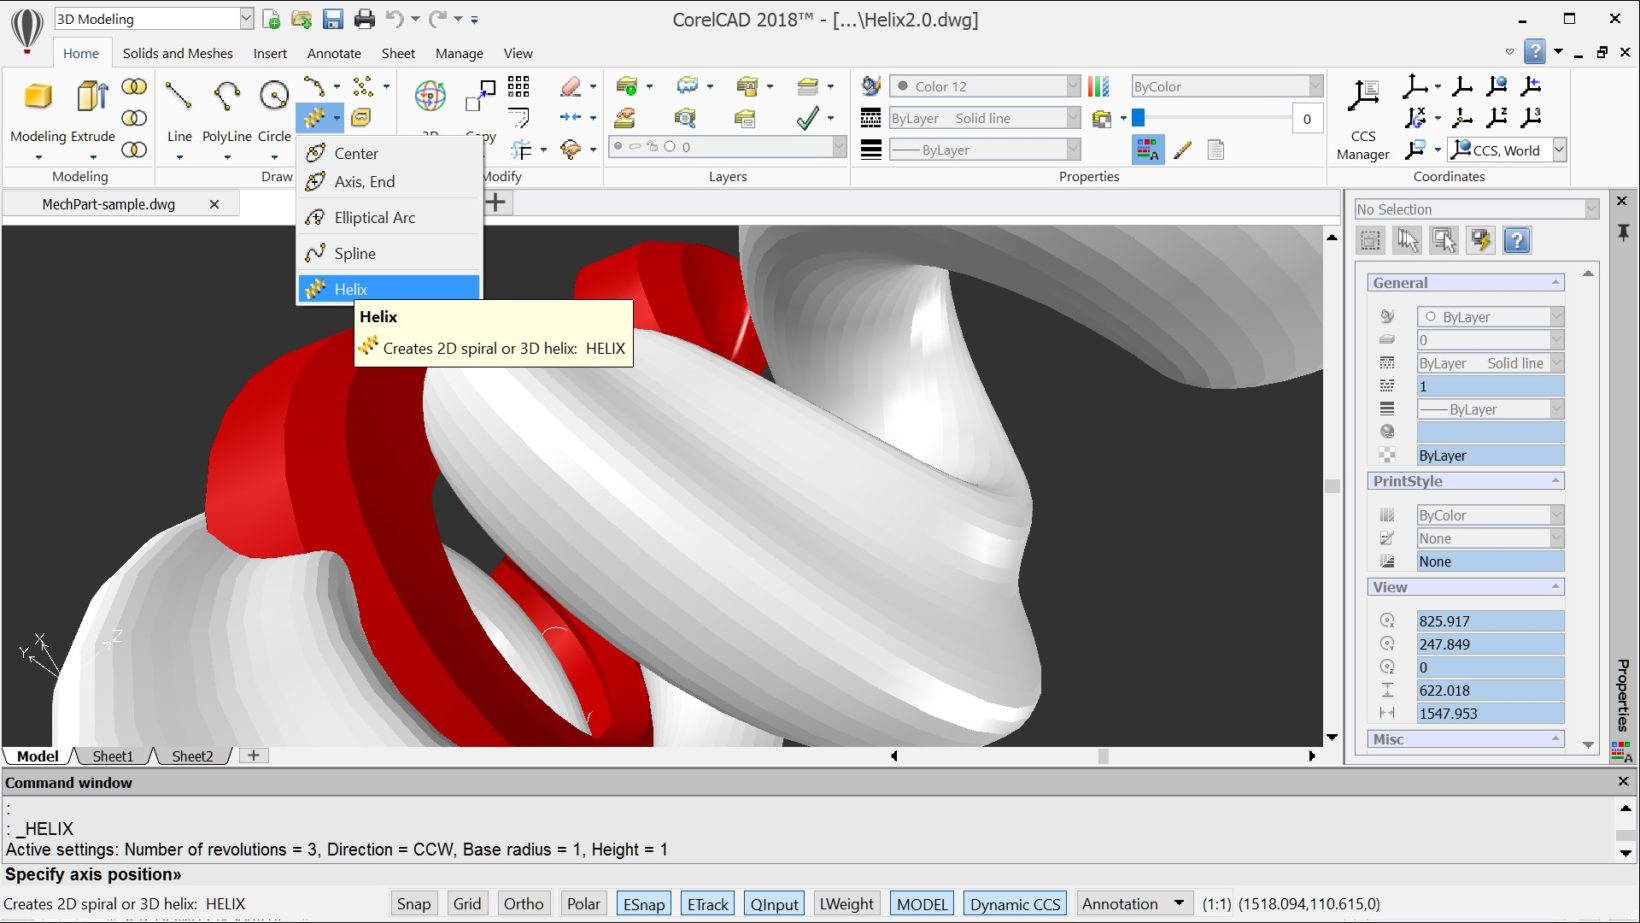The height and width of the screenshot is (923, 1640).
Task: Open the 3D Modeling workspace dropdown
Action: tap(246, 19)
